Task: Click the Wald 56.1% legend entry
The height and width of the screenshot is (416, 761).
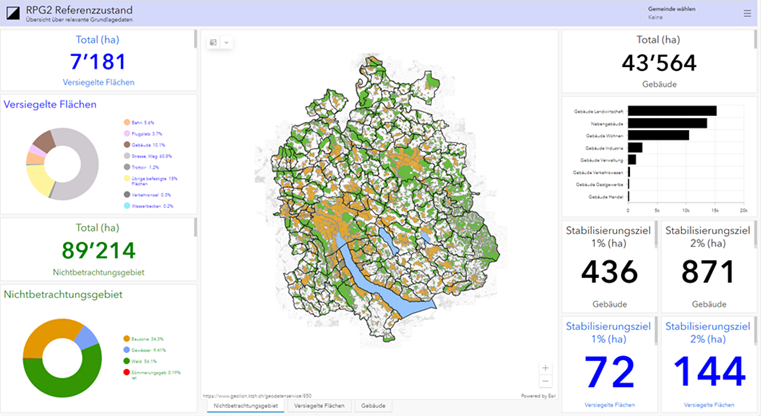Action: click(x=140, y=361)
